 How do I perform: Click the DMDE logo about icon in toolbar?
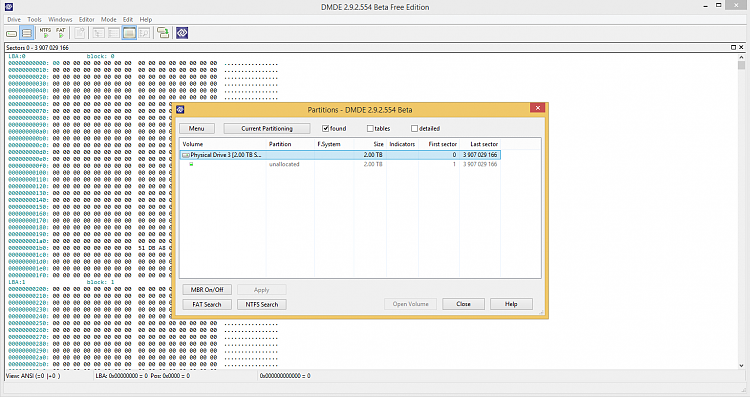click(x=182, y=33)
